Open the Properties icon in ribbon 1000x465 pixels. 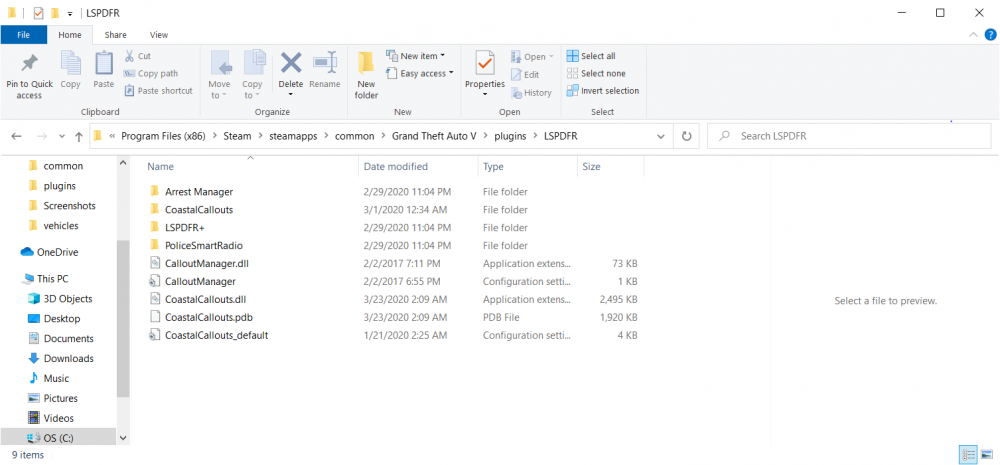tap(485, 66)
